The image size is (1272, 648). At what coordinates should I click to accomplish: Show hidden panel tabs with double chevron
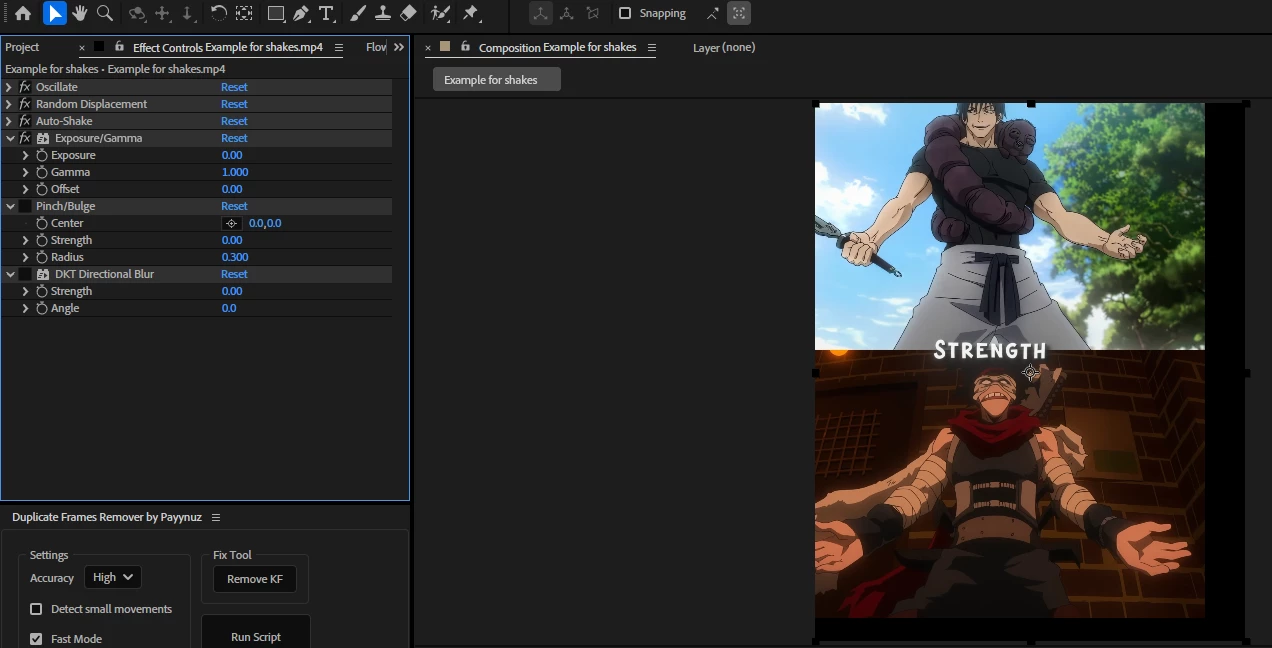pyautogui.click(x=399, y=47)
